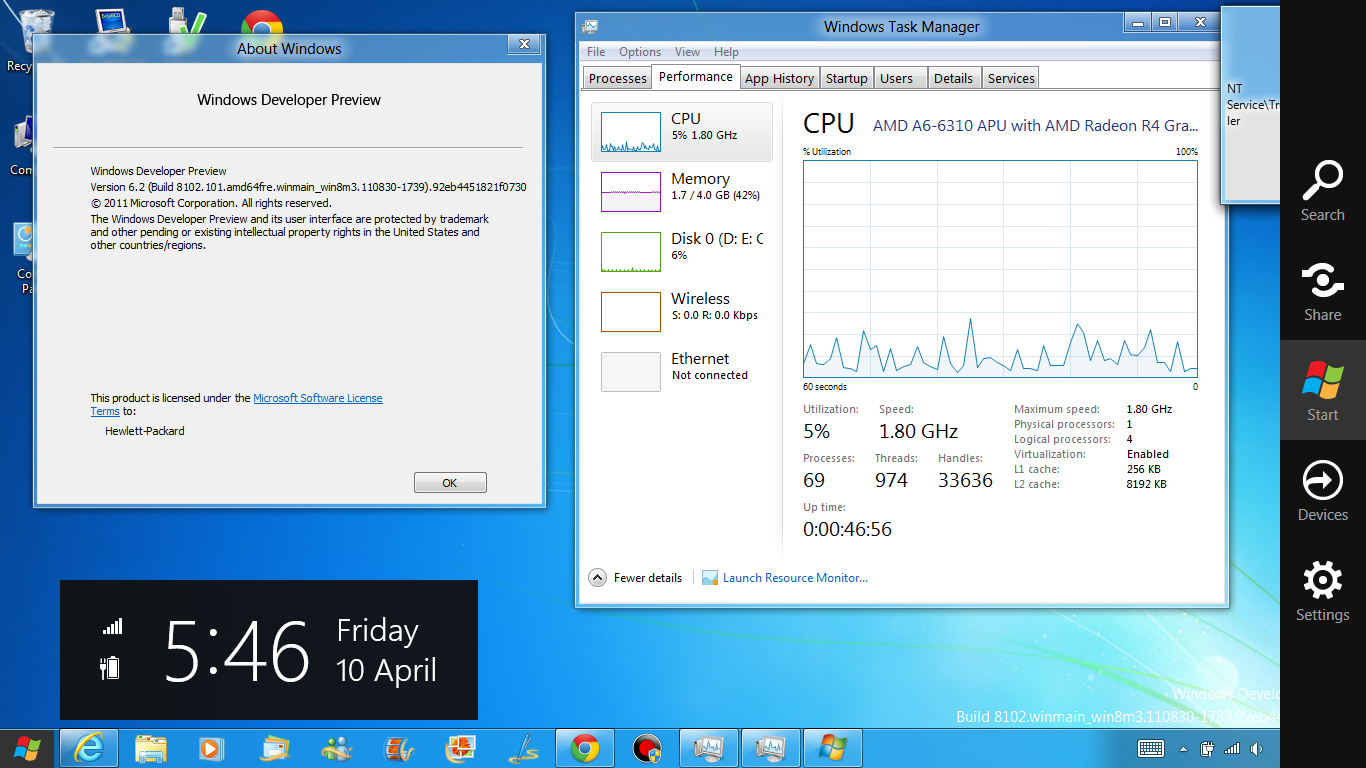This screenshot has height=768, width=1366.
Task: Switch to Google Chrome on the taskbar
Action: (x=585, y=748)
